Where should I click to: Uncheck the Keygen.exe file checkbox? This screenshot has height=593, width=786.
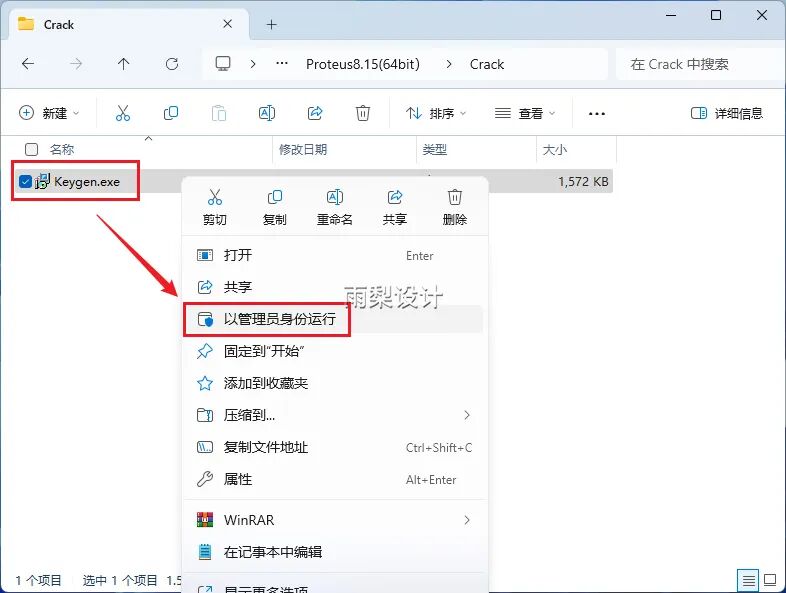(x=26, y=181)
